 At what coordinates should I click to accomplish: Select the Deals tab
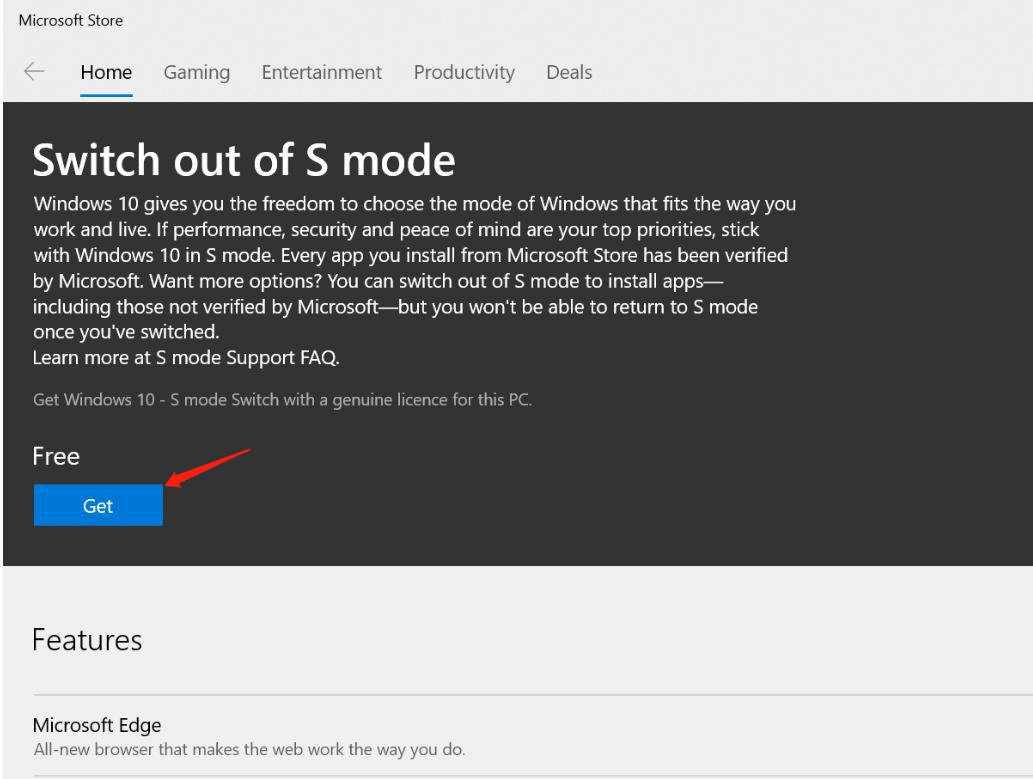coord(569,72)
